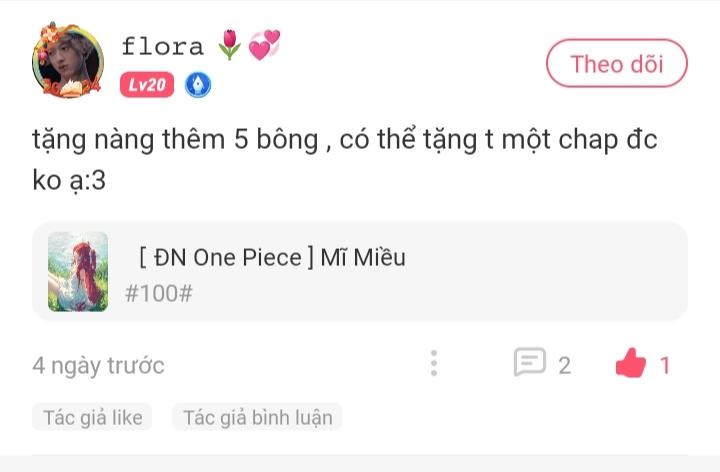Click the reply count number 2
Image resolution: width=720 pixels, height=472 pixels.
[564, 365]
